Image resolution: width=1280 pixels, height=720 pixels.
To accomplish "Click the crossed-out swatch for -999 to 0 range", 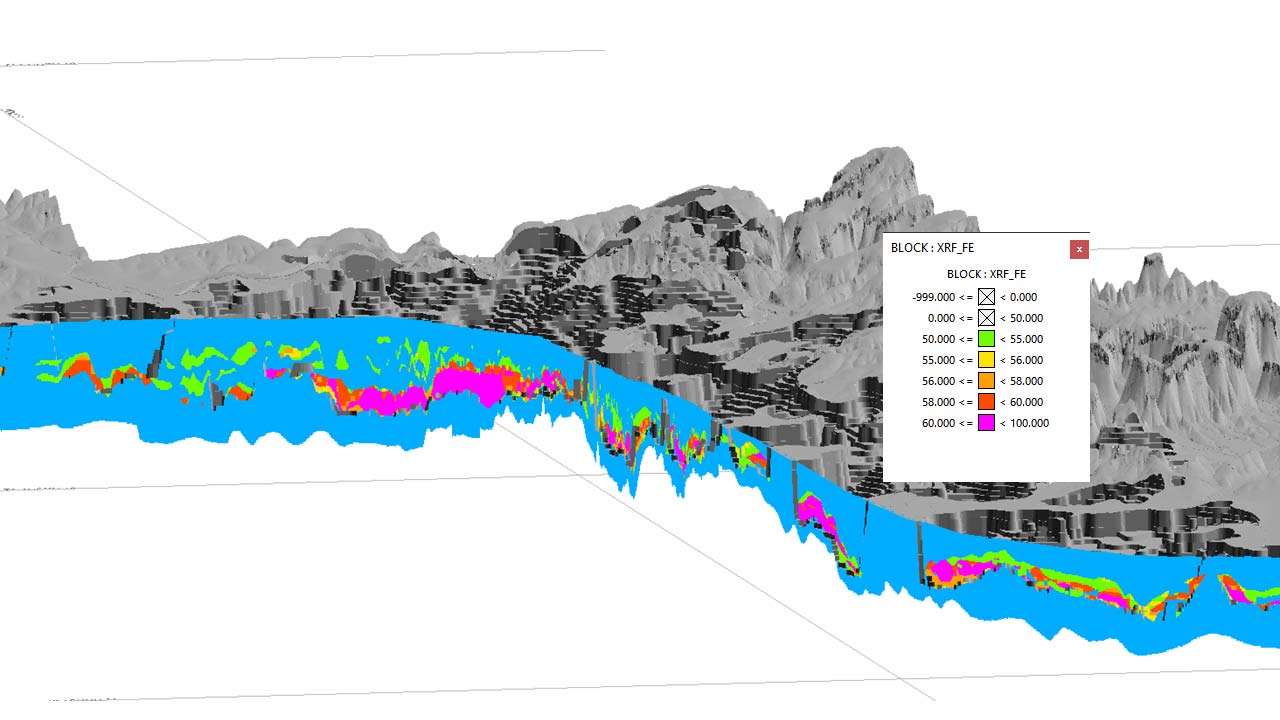I will [985, 297].
